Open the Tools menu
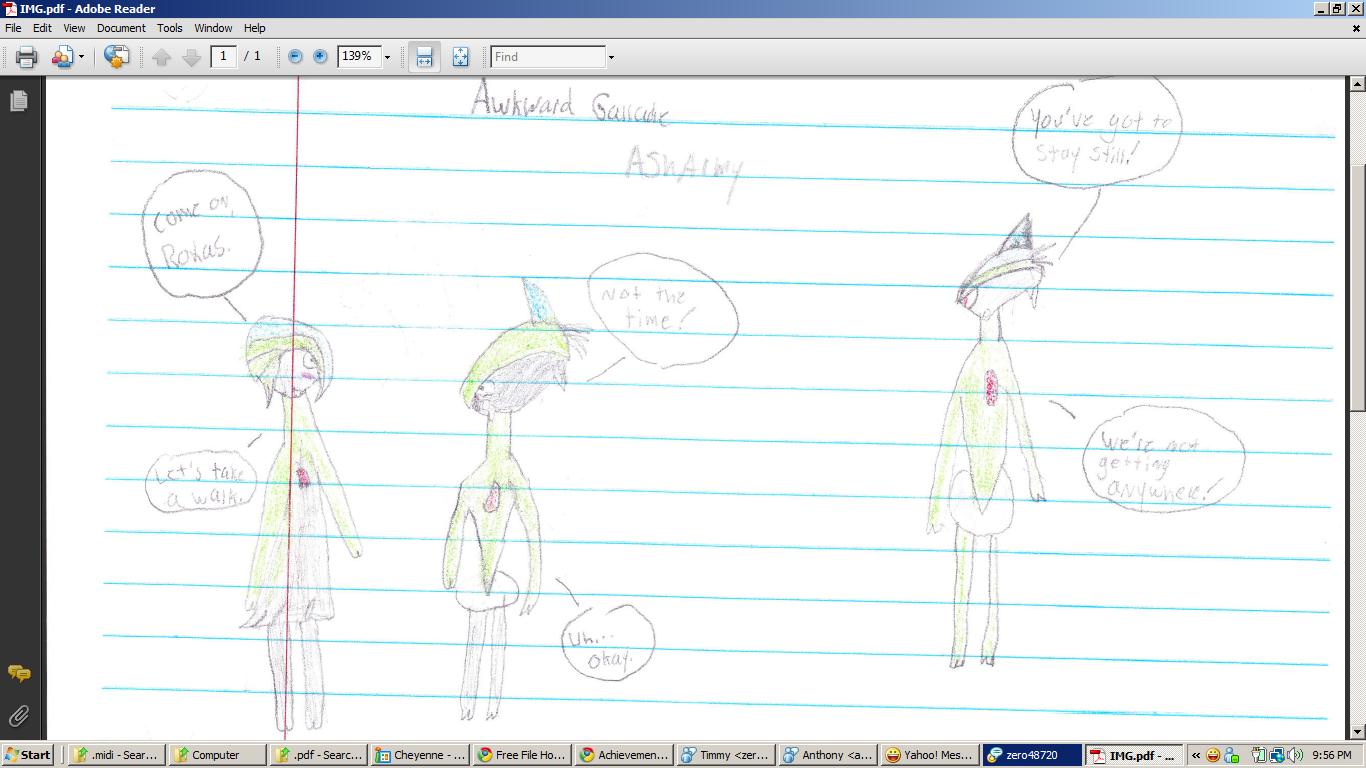Screen dimensions: 1366x768 [x=169, y=28]
